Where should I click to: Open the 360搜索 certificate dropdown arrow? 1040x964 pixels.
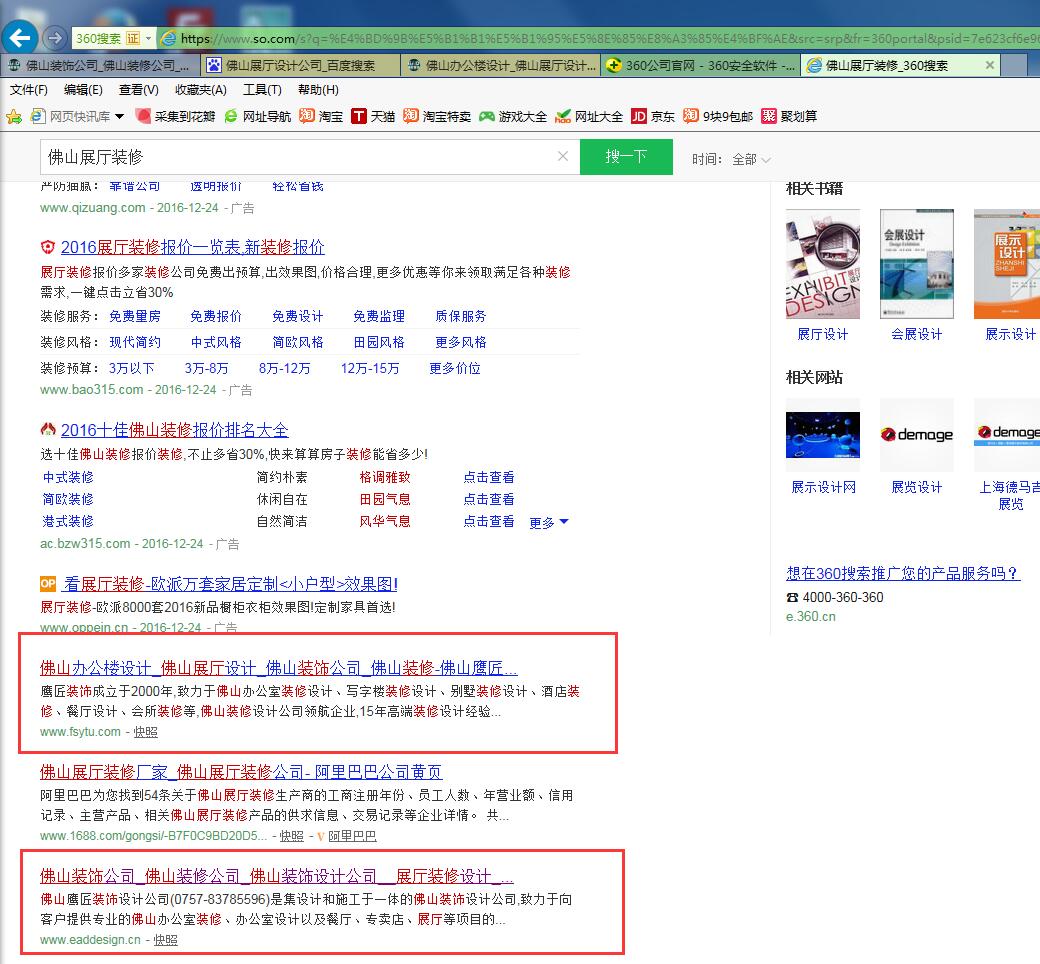click(x=148, y=38)
